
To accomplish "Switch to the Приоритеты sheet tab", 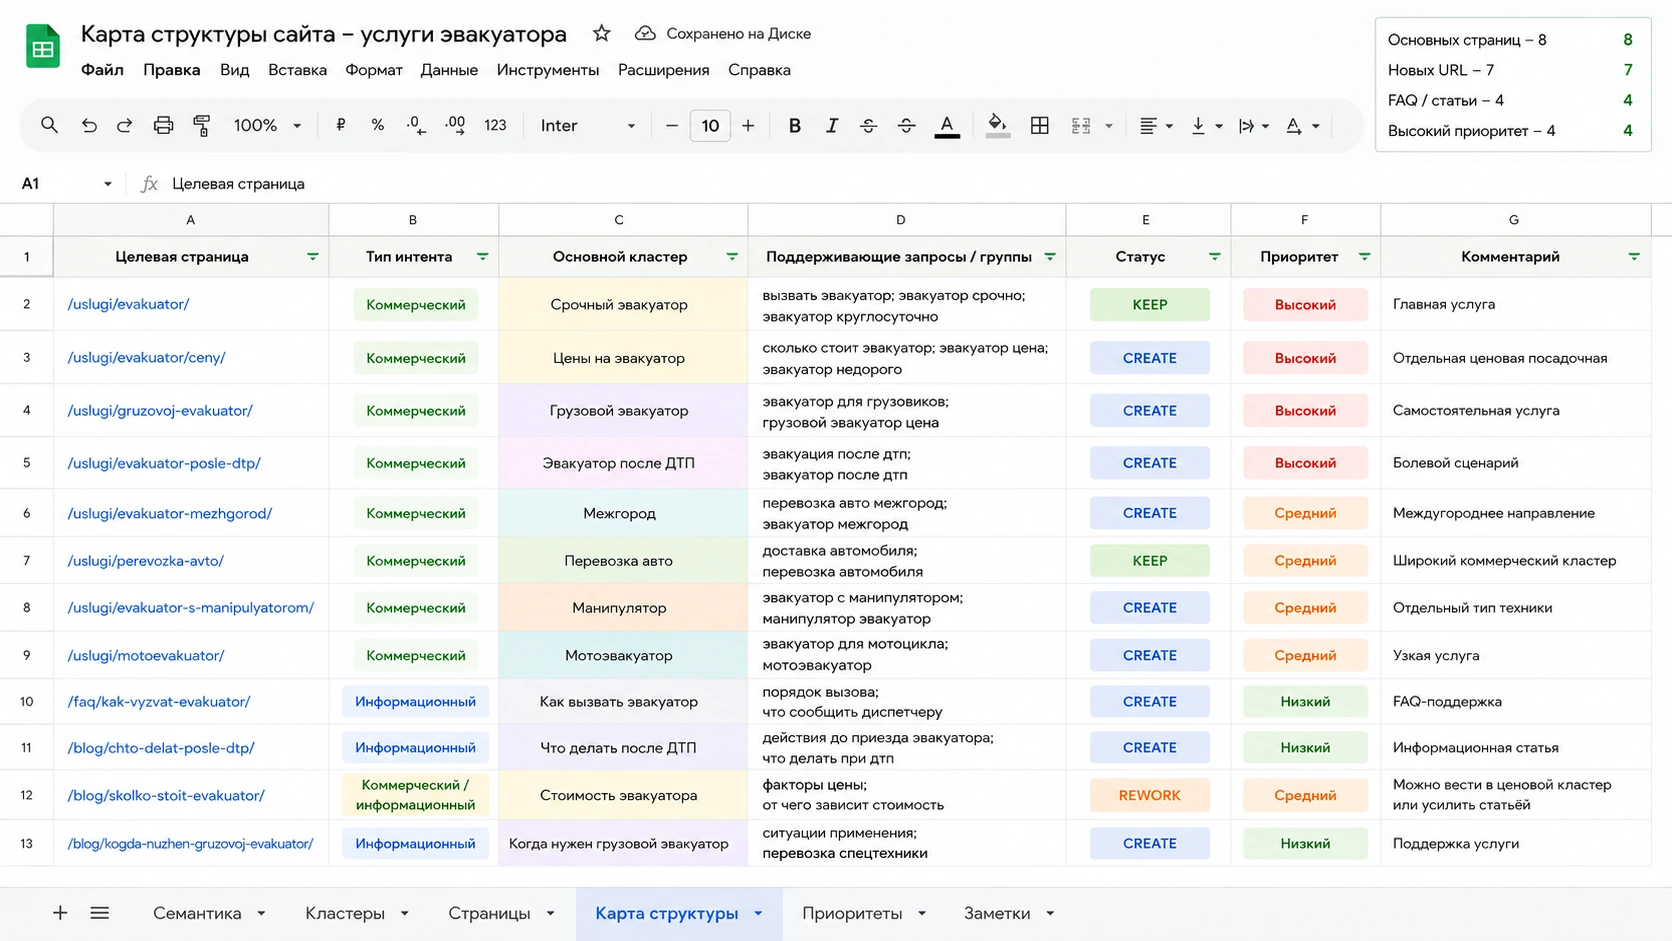I will [852, 913].
